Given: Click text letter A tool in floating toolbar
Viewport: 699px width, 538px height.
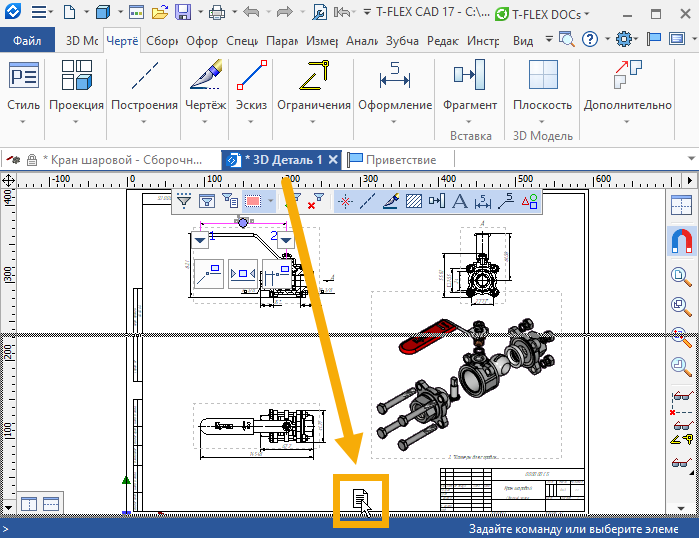Looking at the screenshot, I should click(x=460, y=201).
